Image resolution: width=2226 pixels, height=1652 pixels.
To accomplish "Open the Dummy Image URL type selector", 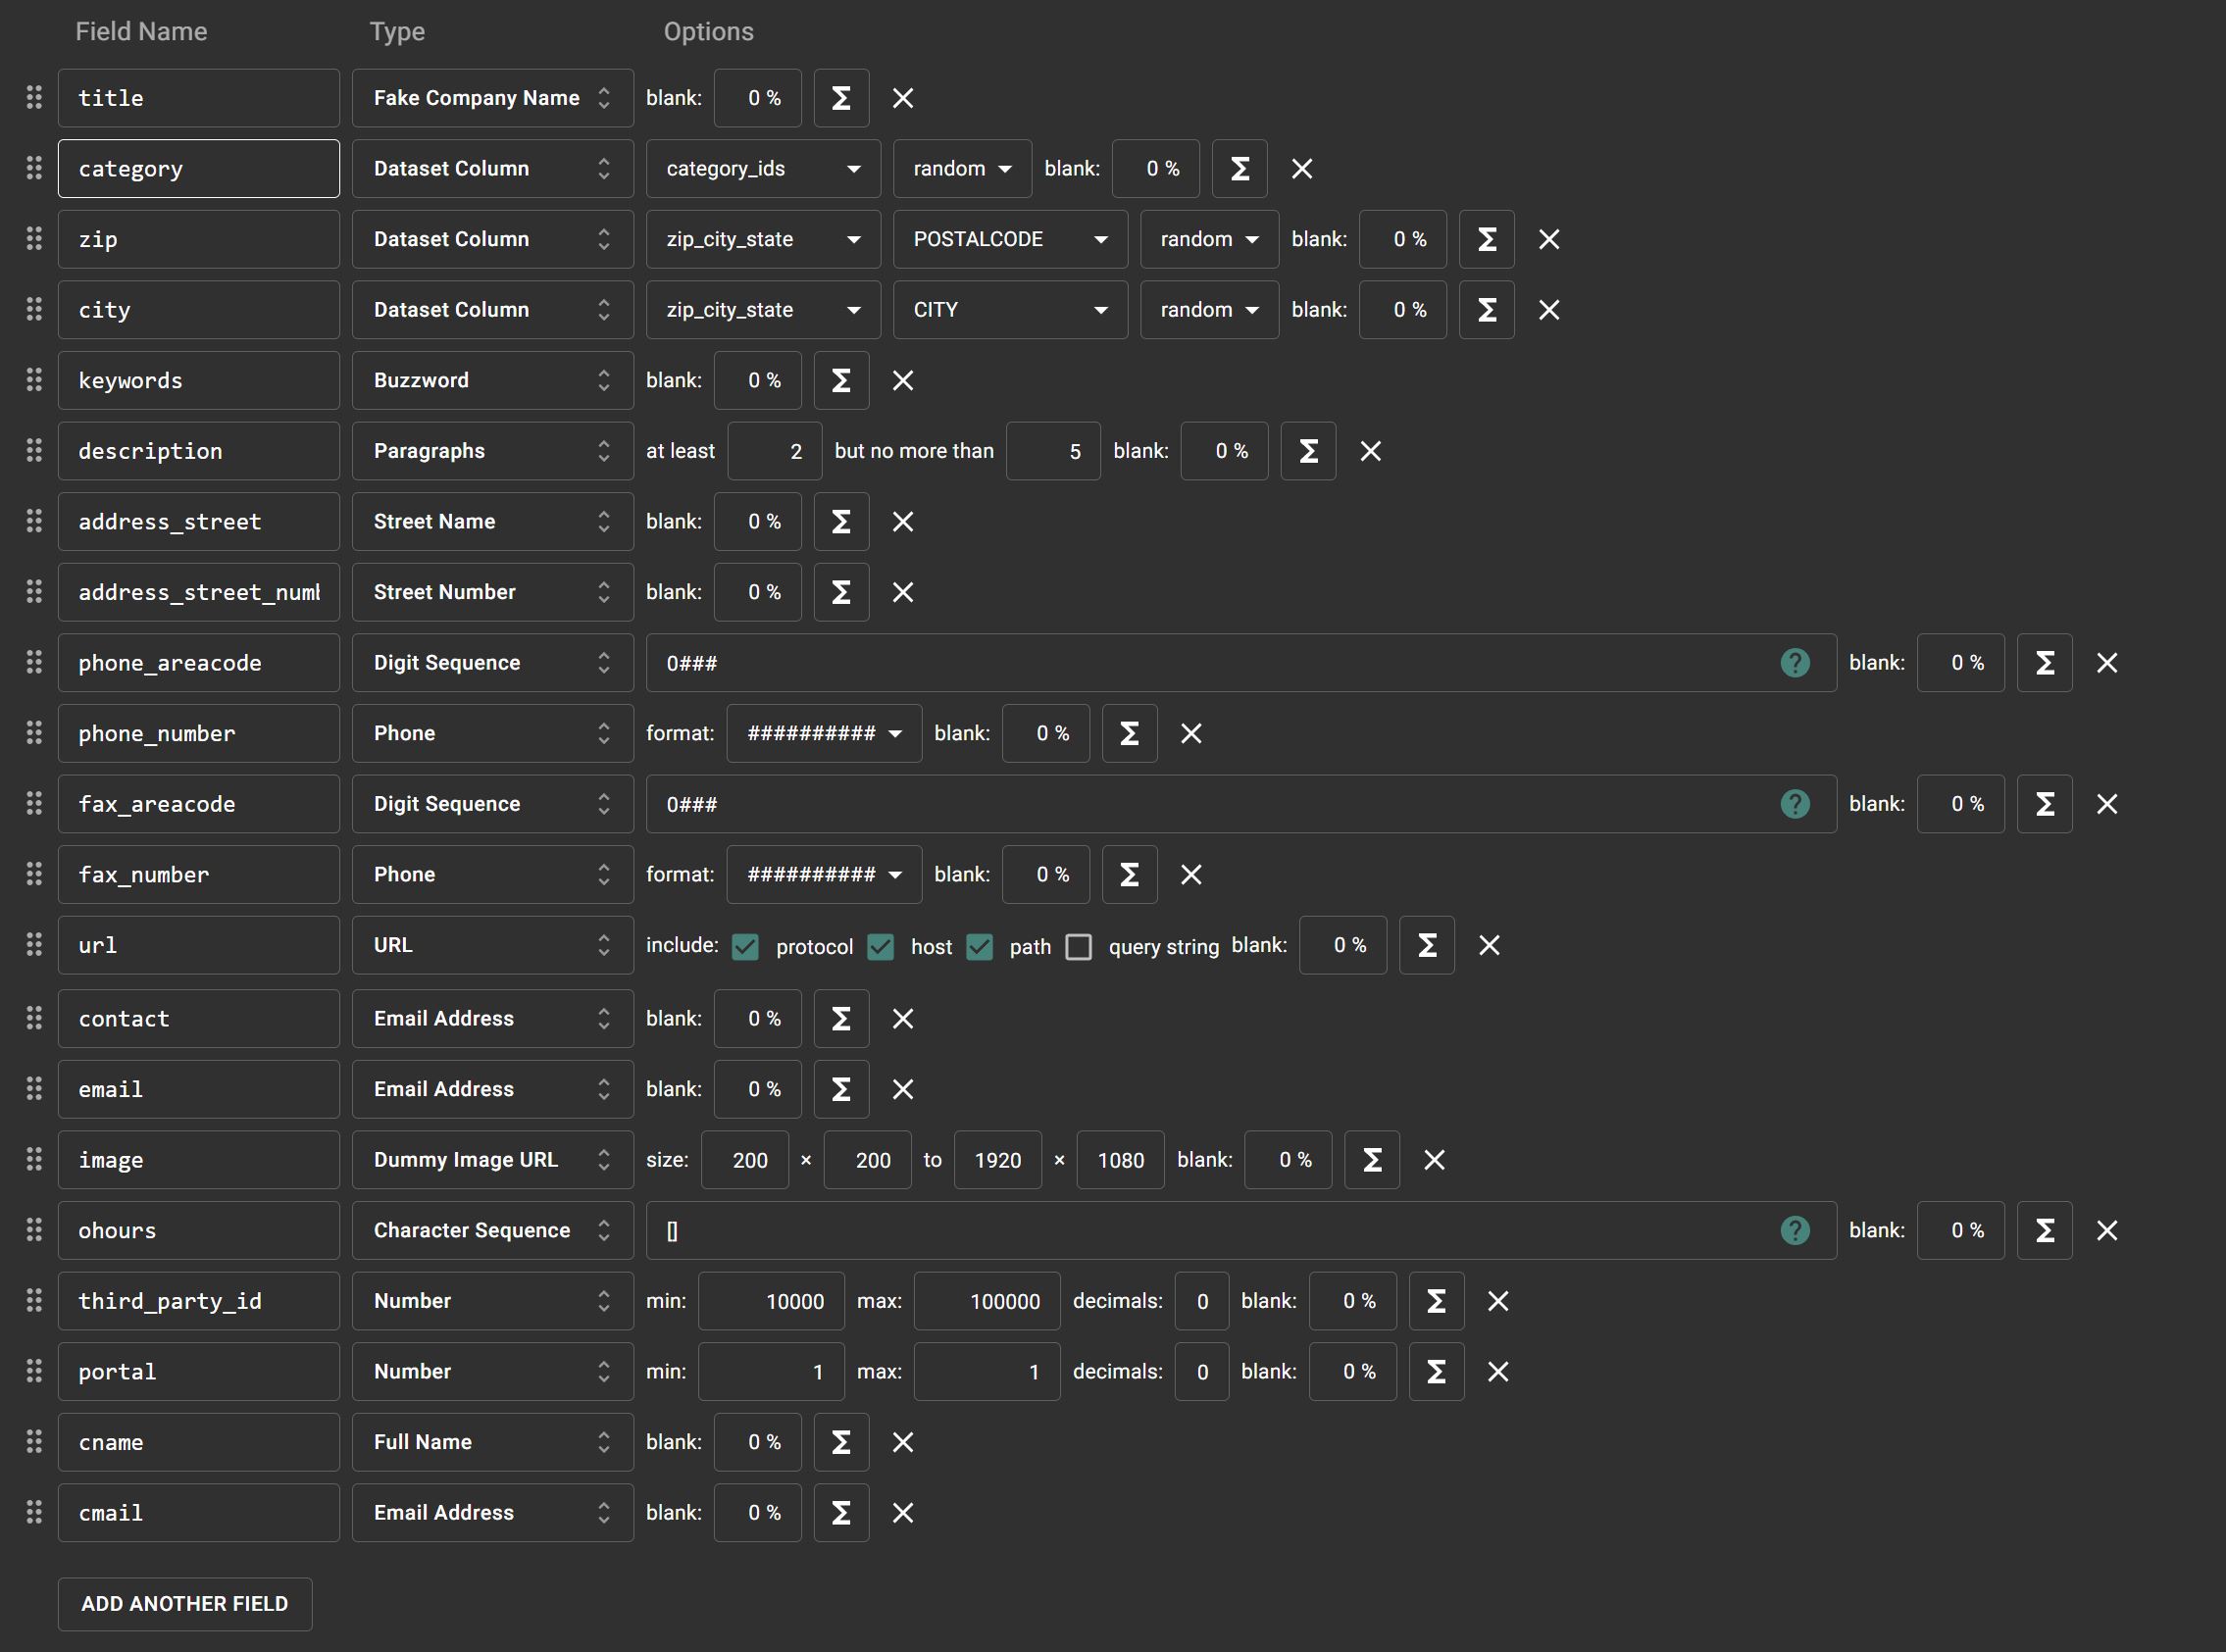I will pos(492,1160).
